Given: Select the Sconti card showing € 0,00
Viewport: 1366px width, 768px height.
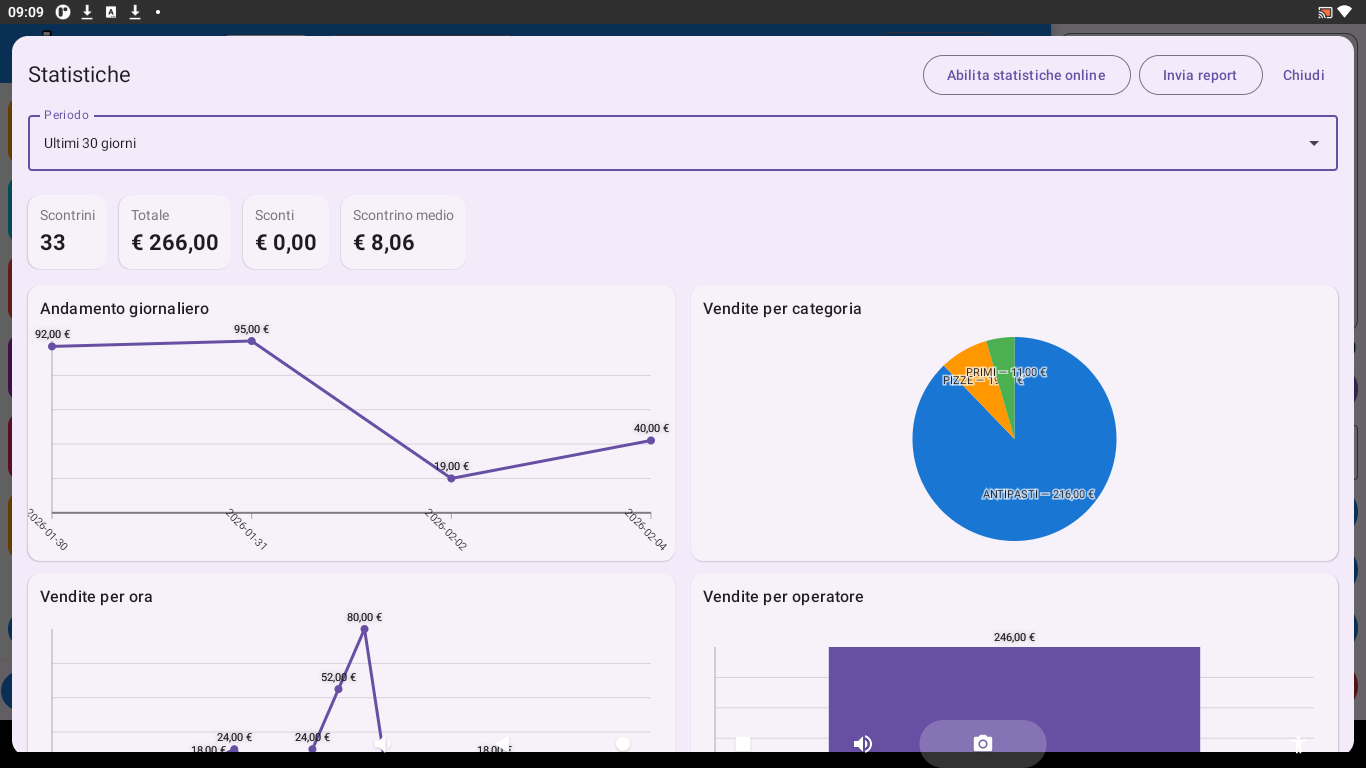Looking at the screenshot, I should click(x=286, y=232).
